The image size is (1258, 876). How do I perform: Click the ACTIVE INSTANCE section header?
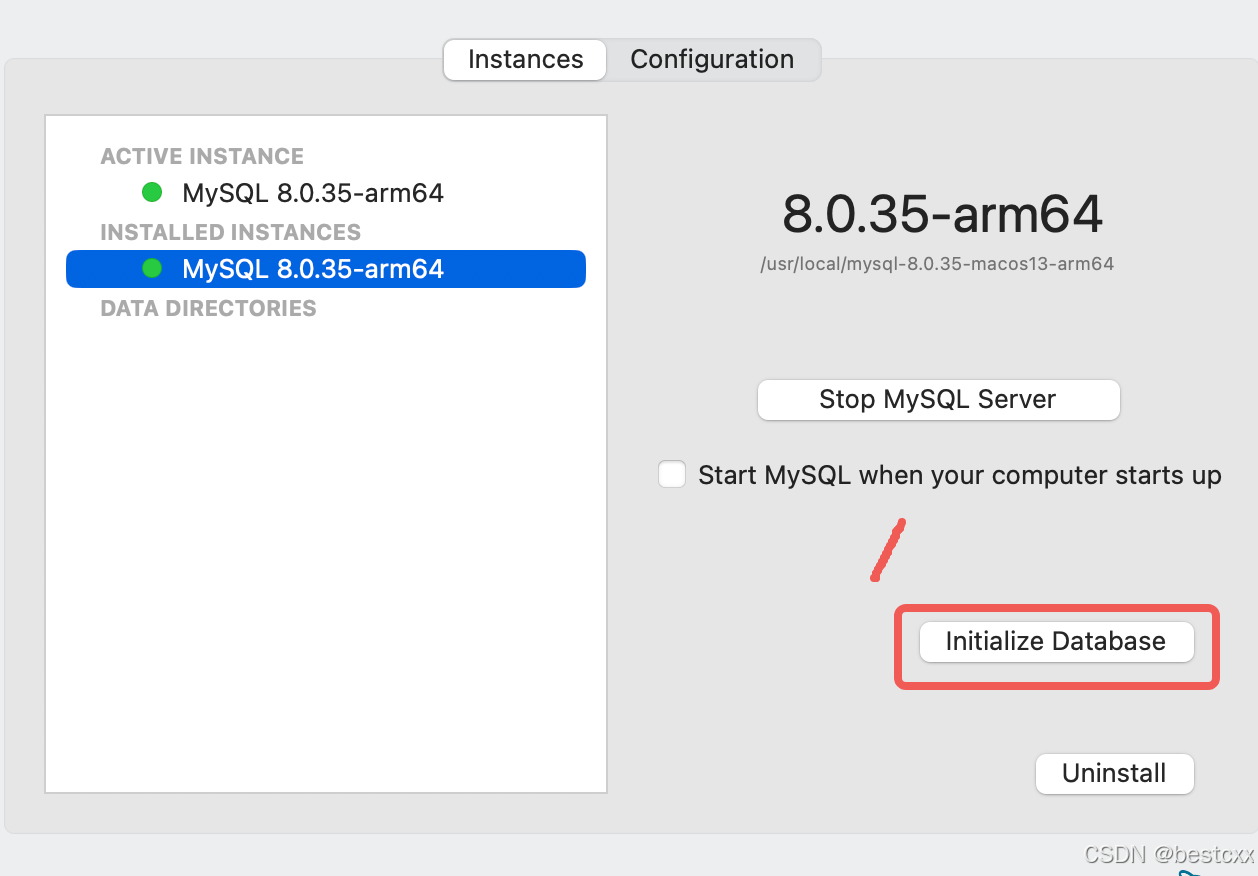tap(201, 156)
